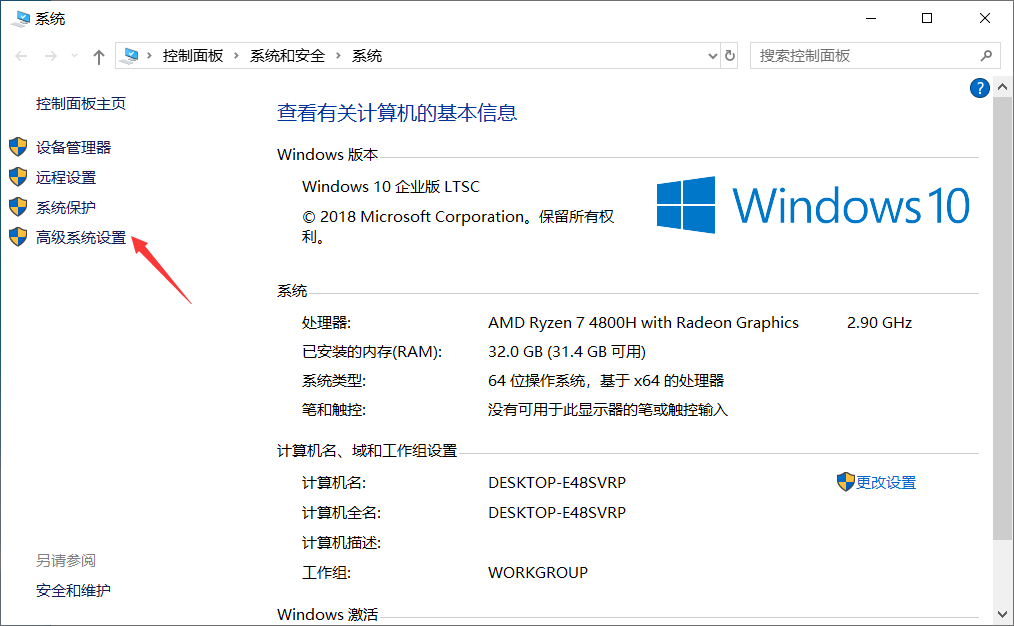Open help via blue question mark
This screenshot has width=1014, height=626.
click(980, 88)
